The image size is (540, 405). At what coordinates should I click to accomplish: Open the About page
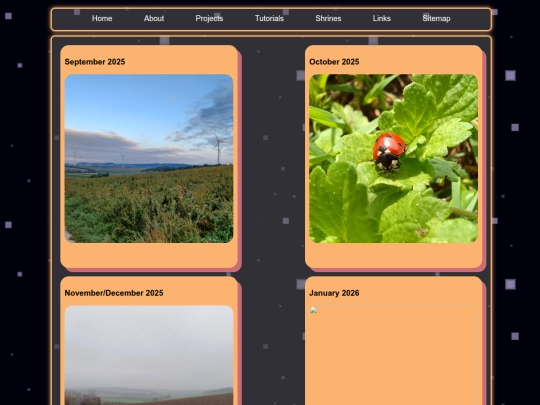154,19
